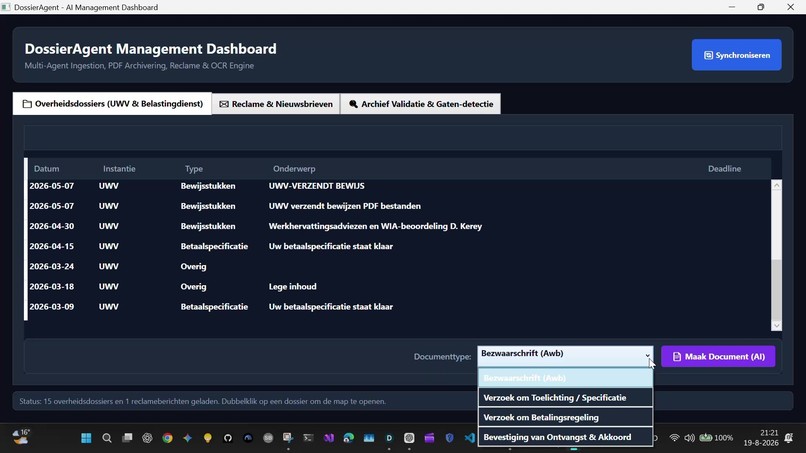Minimize the DossierAgent window
806x453 pixels.
(x=731, y=7)
